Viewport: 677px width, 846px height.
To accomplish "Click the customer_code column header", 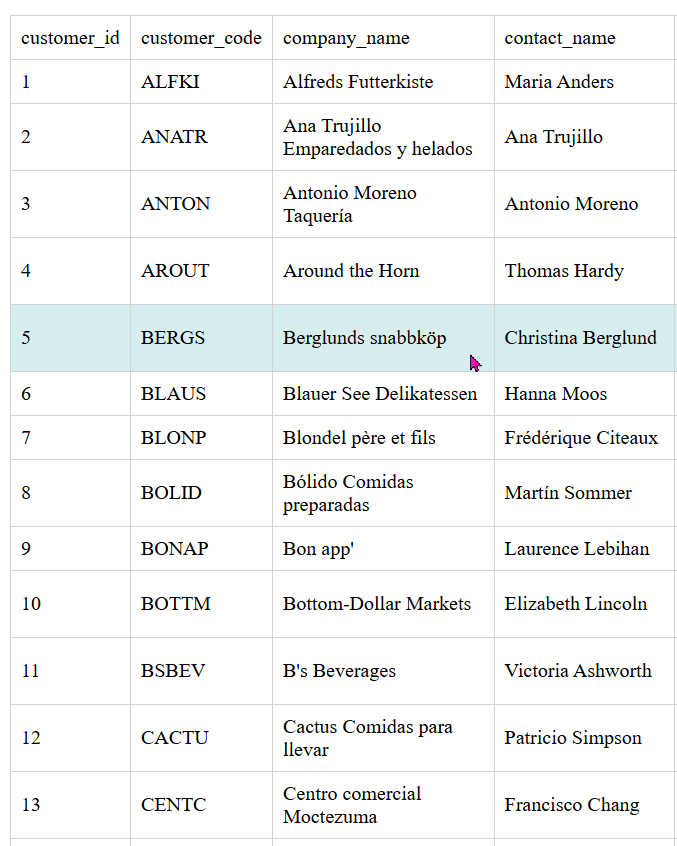I will click(201, 38).
